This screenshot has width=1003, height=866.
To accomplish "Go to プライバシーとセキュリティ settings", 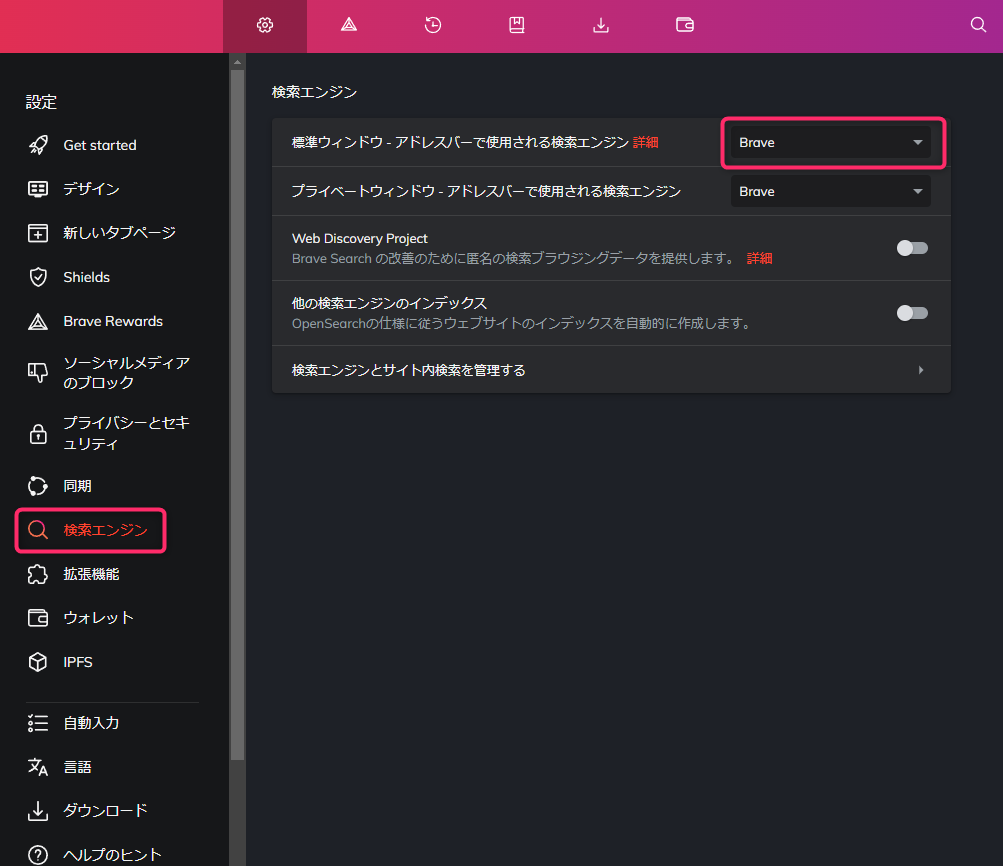I will 125,433.
